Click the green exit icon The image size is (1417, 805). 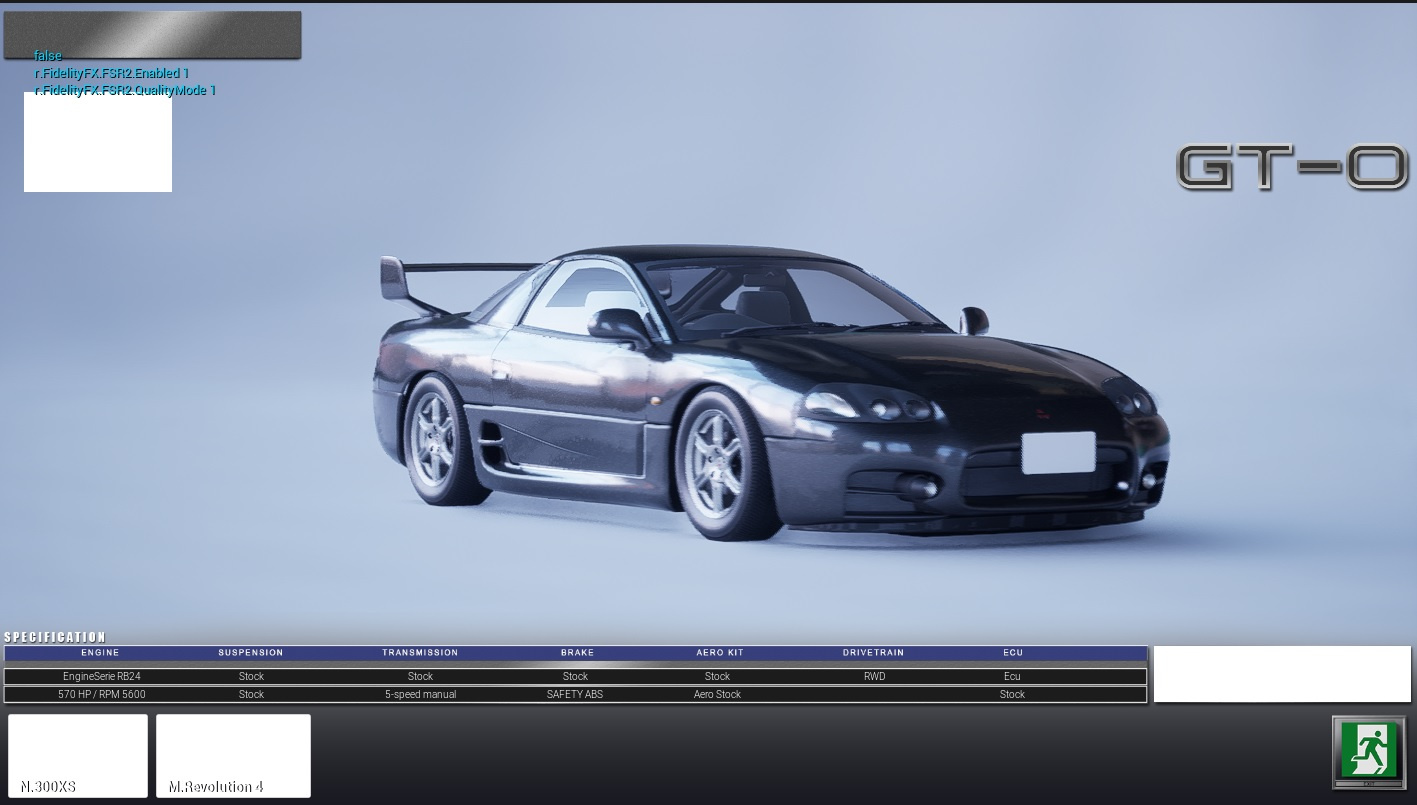pyautogui.click(x=1367, y=752)
